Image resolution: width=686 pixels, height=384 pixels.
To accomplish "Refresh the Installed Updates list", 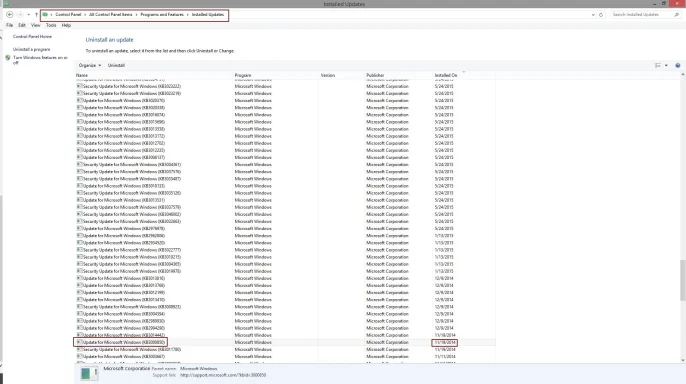I will point(601,15).
